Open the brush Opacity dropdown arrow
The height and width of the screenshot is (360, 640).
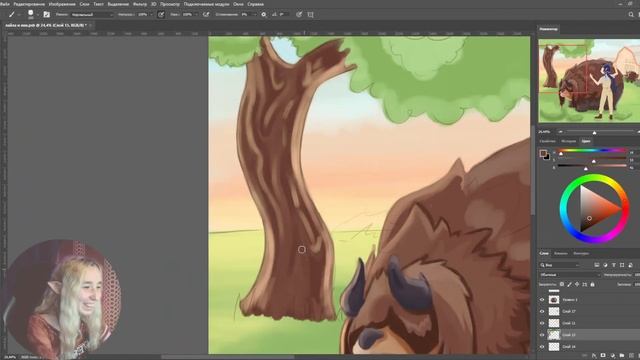tap(151, 15)
